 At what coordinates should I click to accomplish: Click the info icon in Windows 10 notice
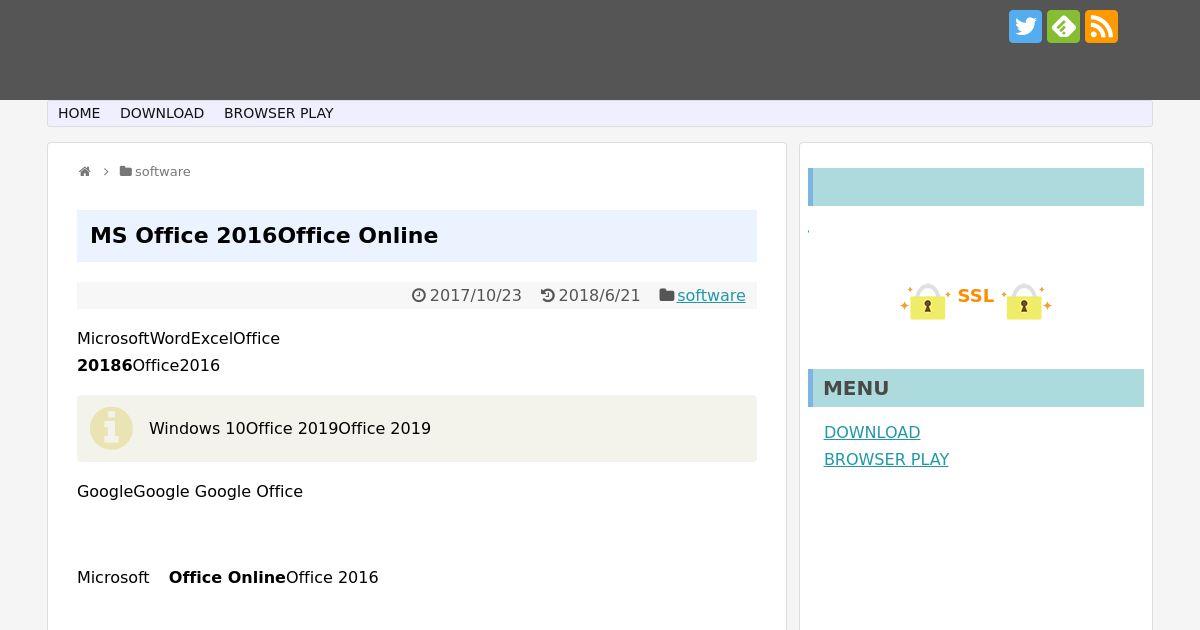[111, 428]
